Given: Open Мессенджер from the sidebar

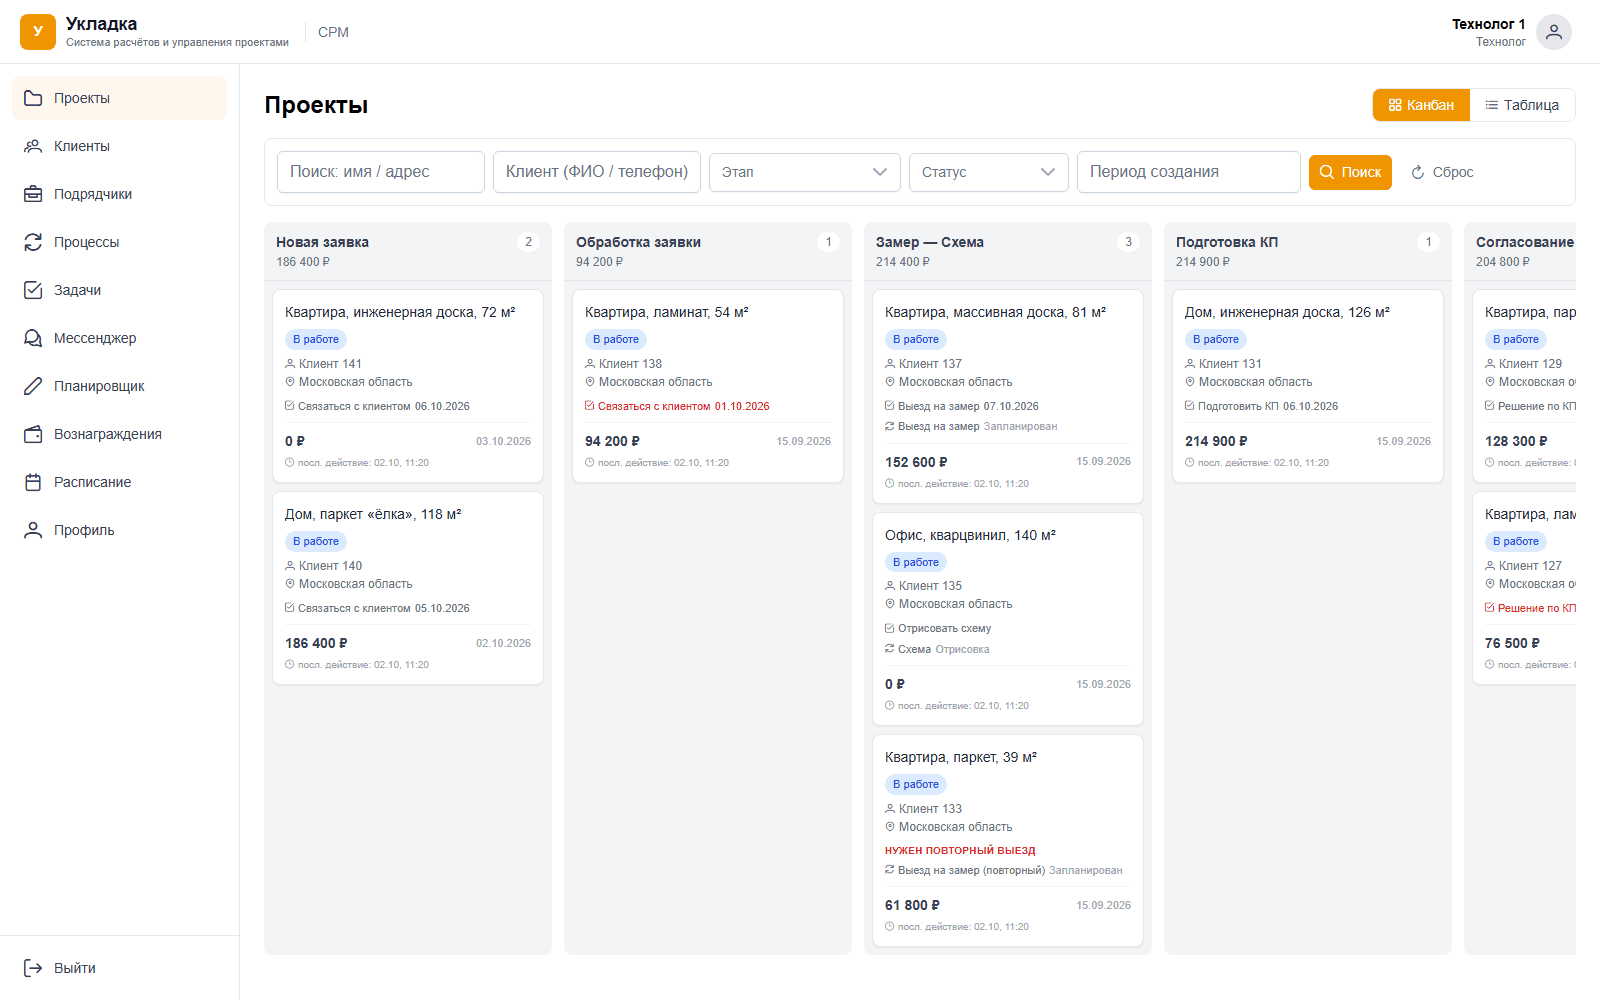Looking at the screenshot, I should click(120, 338).
